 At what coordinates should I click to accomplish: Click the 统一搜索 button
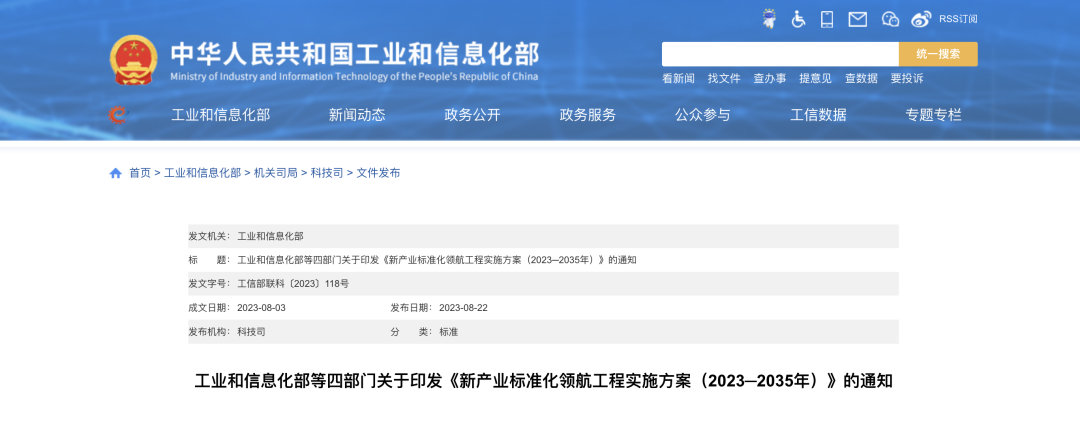(938, 54)
